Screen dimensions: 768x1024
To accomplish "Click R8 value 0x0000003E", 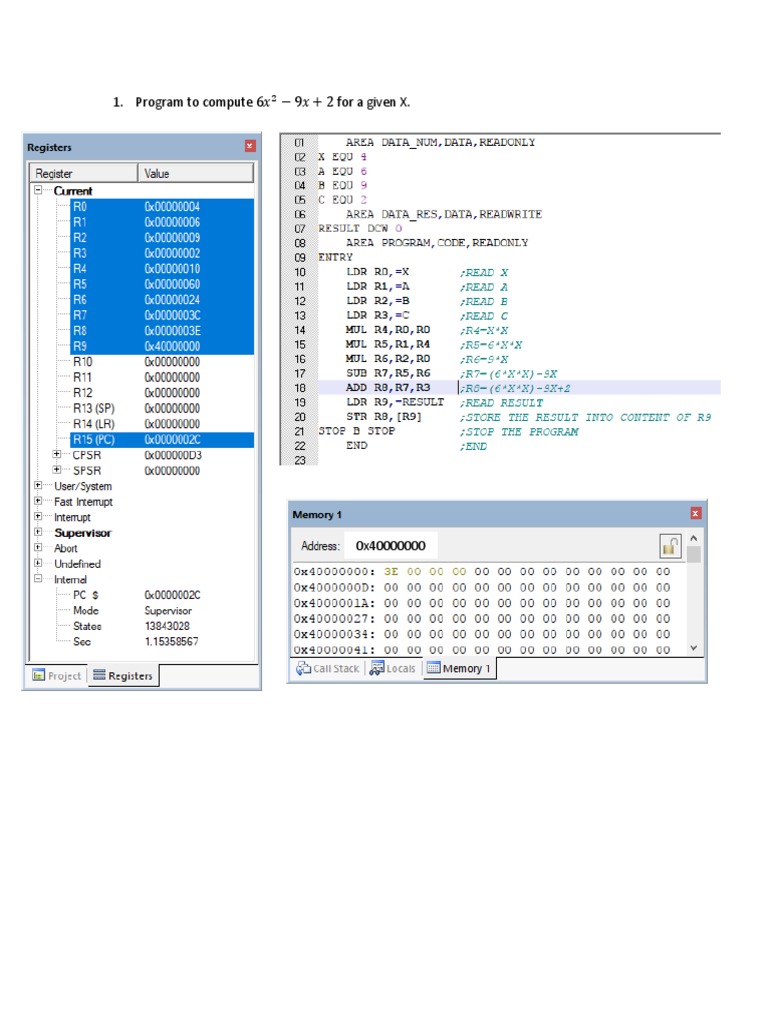I will click(172, 330).
